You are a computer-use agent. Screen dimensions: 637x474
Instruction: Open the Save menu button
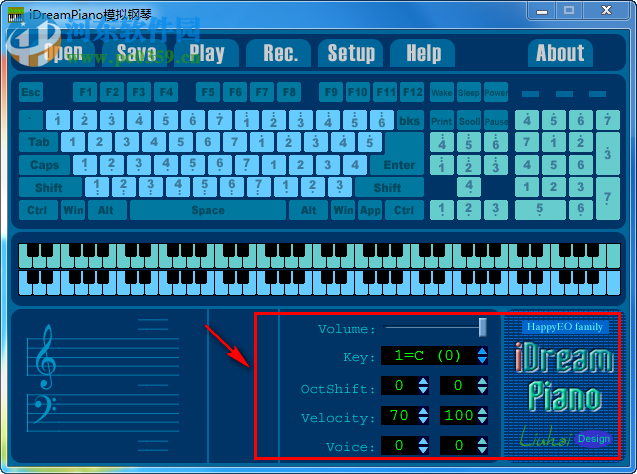(x=136, y=53)
